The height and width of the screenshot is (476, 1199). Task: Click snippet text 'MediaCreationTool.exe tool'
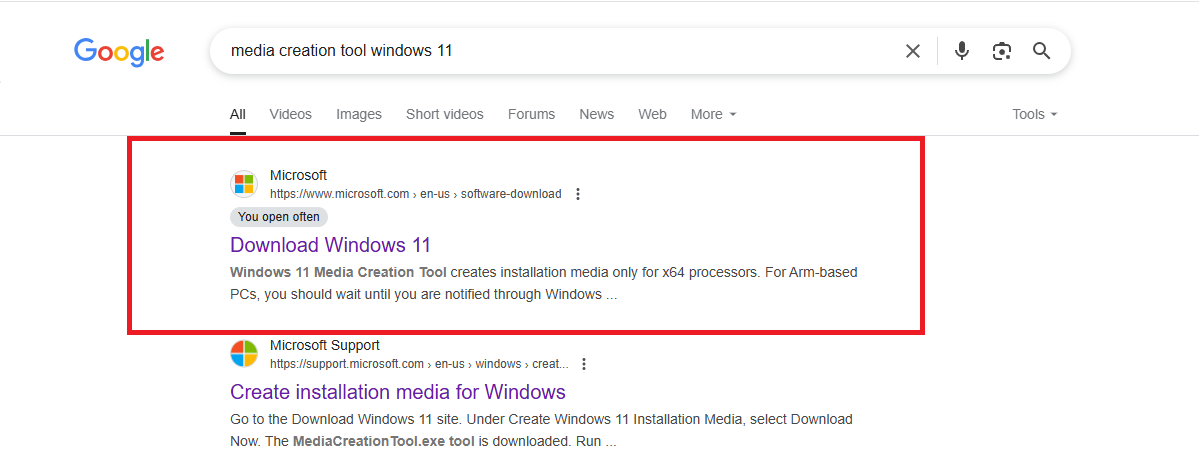pyautogui.click(x=384, y=442)
